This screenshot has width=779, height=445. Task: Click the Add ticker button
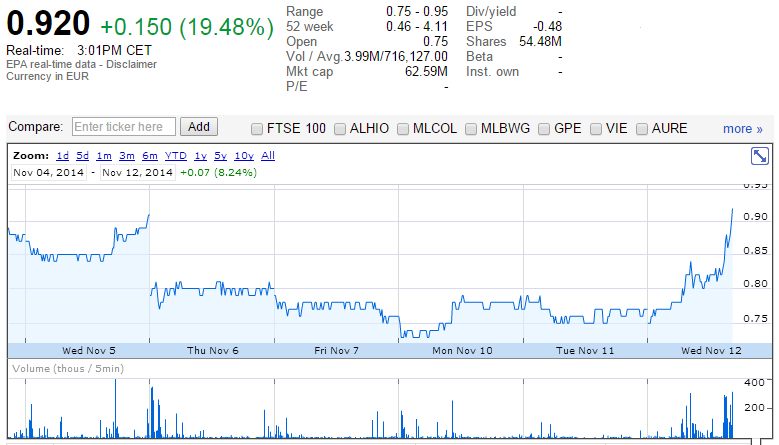pyautogui.click(x=199, y=127)
